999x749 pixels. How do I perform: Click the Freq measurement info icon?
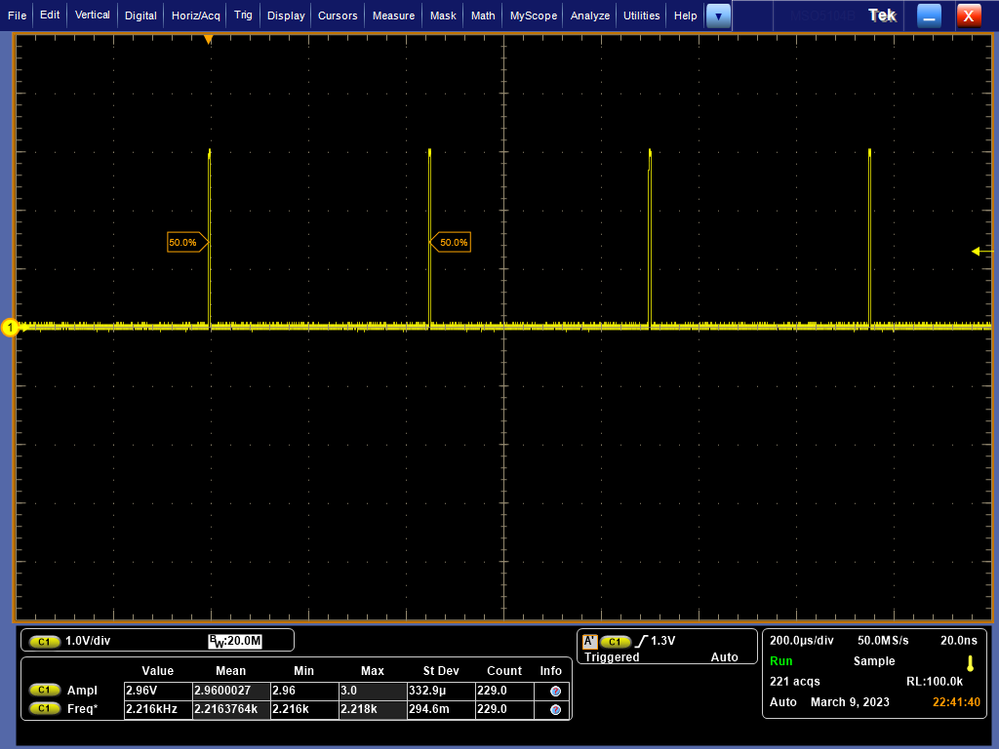click(x=554, y=709)
